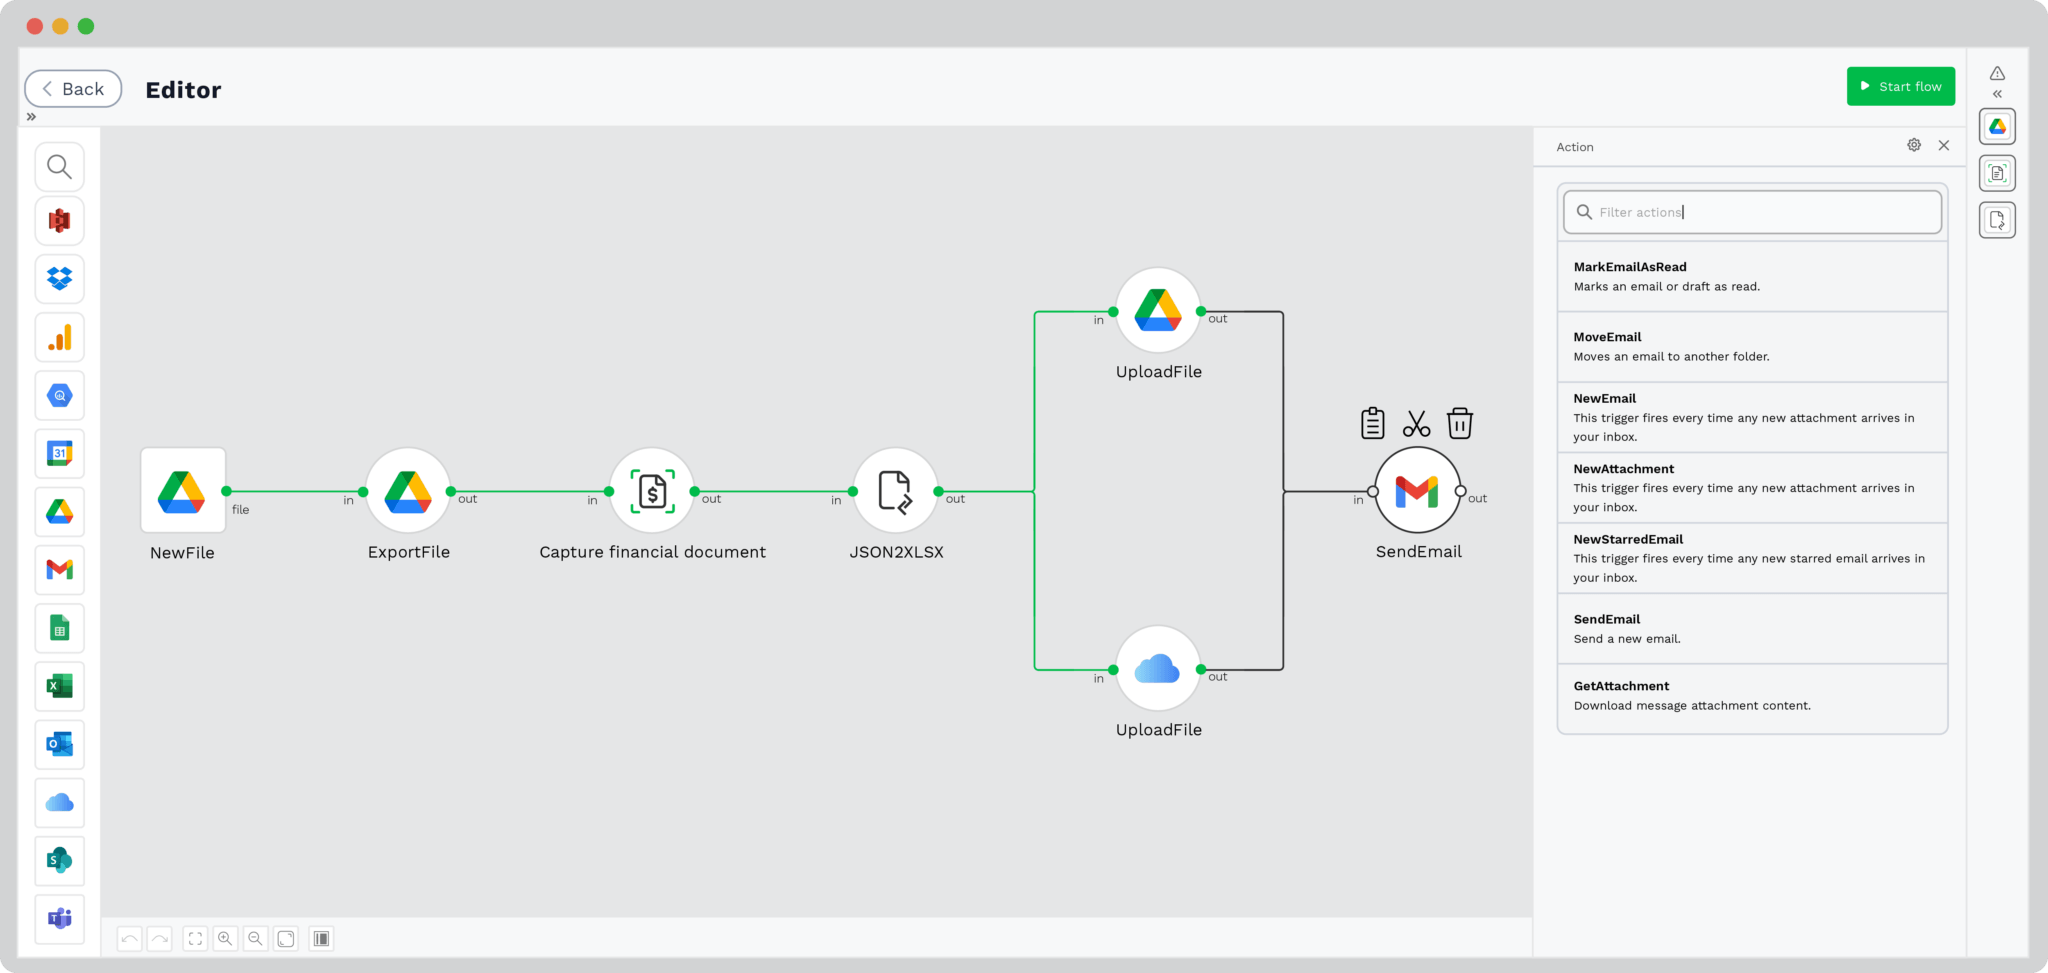Open the Microsoft Teams connector
Viewport: 2048px width, 973px height.
click(60, 918)
